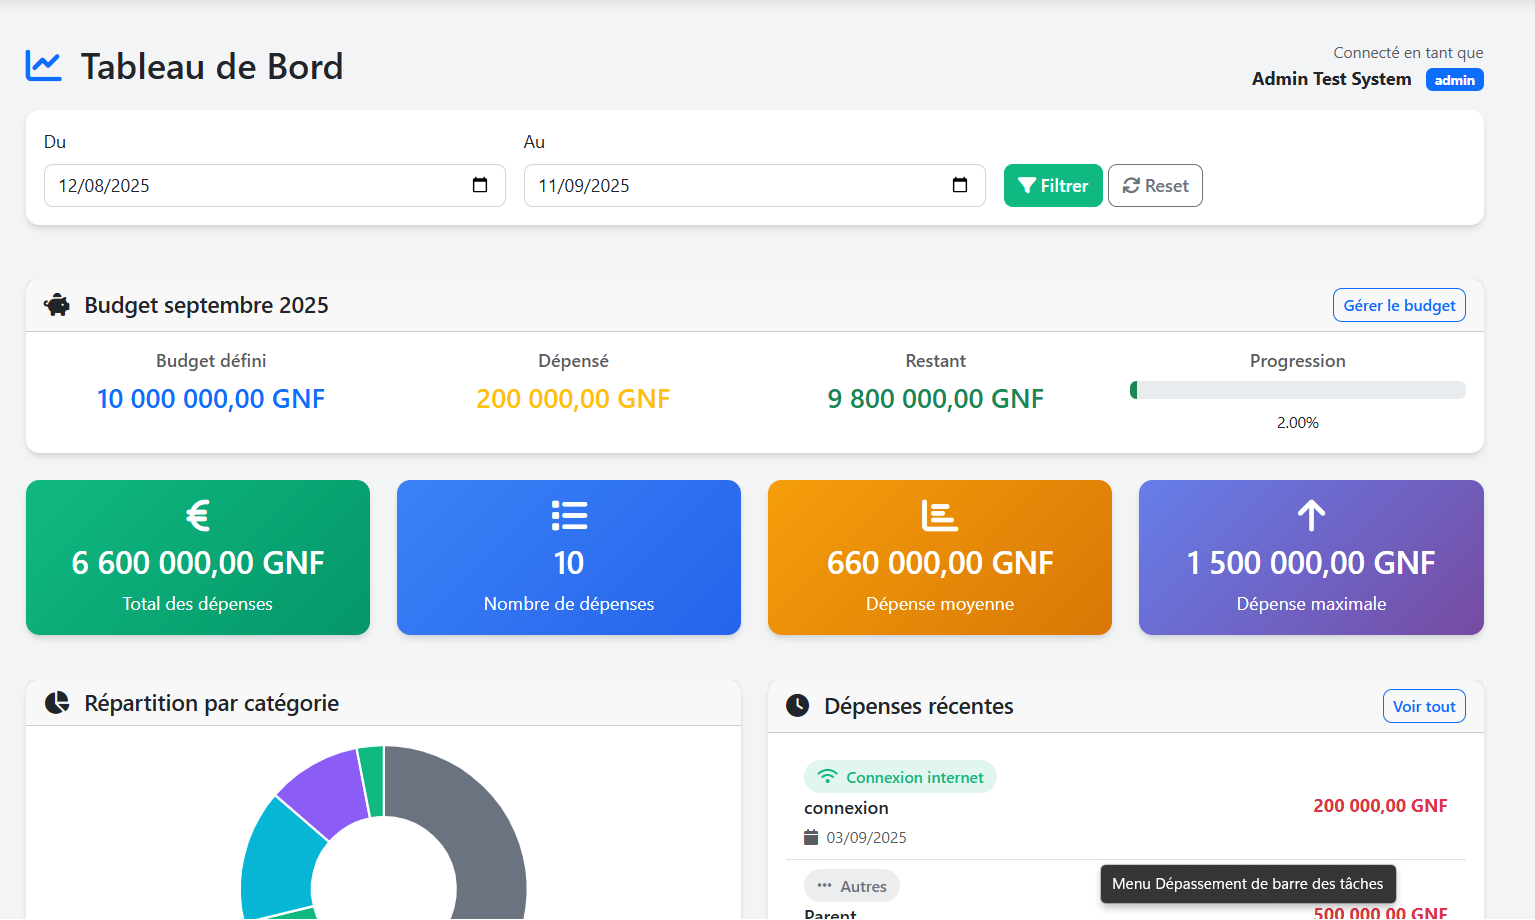Click the chart-line icon beside Tableau de Bord
Image resolution: width=1535 pixels, height=920 pixels.
43,66
